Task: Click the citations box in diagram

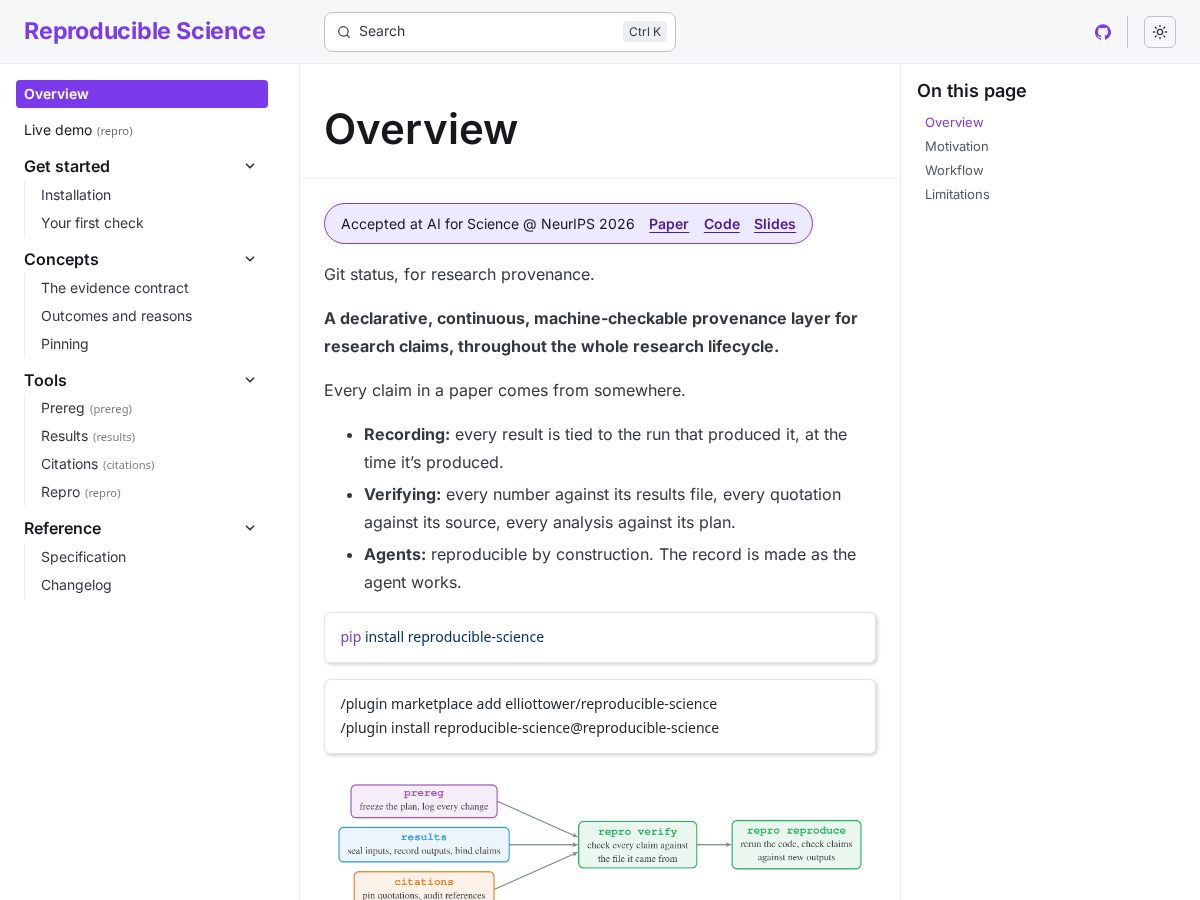Action: (x=424, y=886)
